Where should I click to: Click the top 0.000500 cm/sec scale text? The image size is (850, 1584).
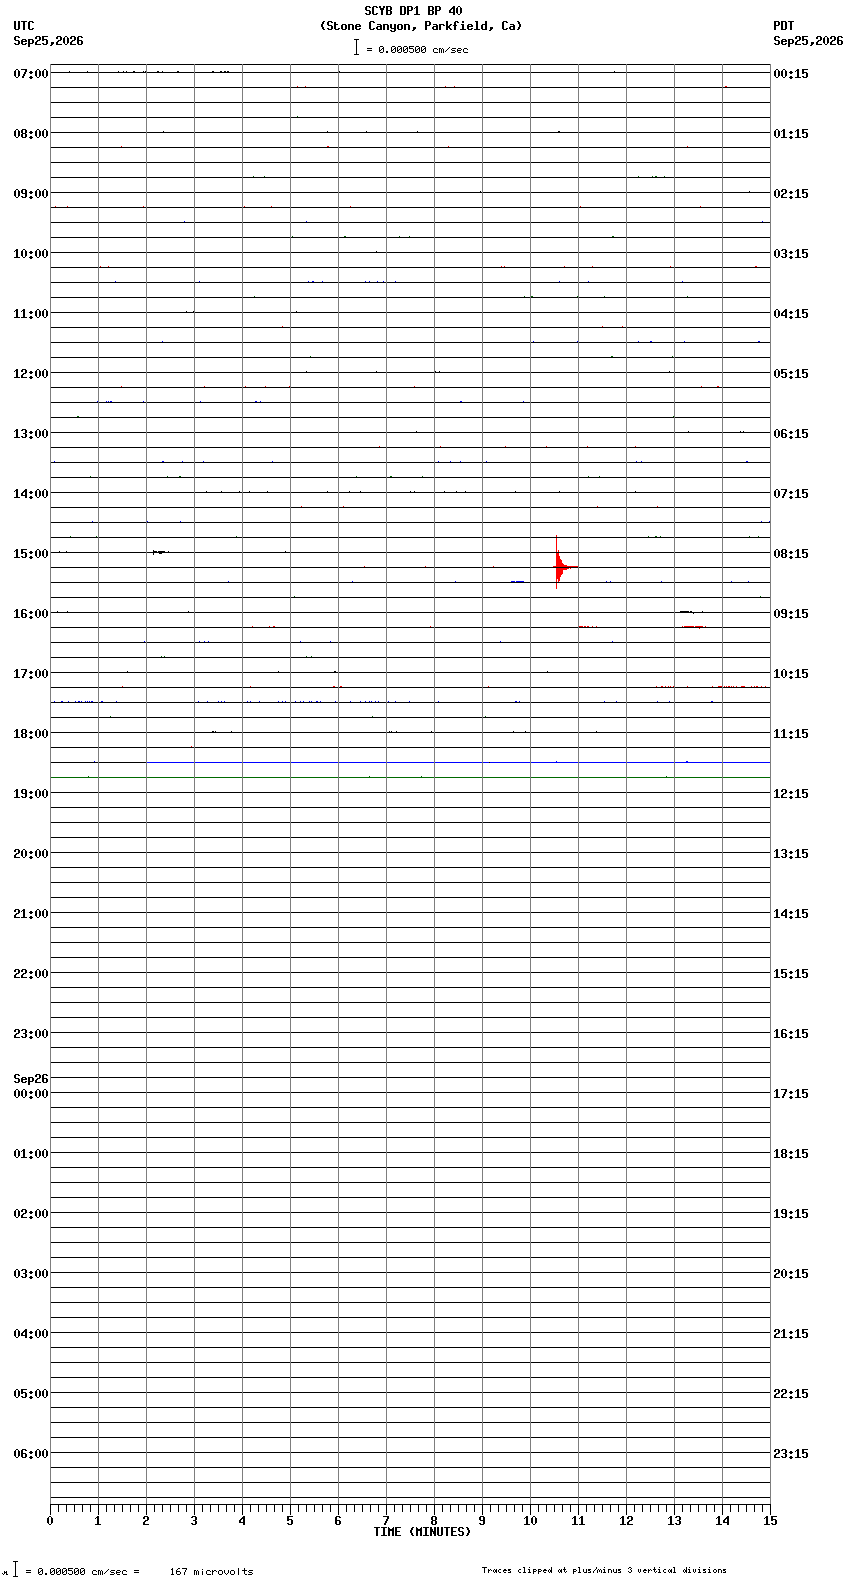(x=423, y=49)
